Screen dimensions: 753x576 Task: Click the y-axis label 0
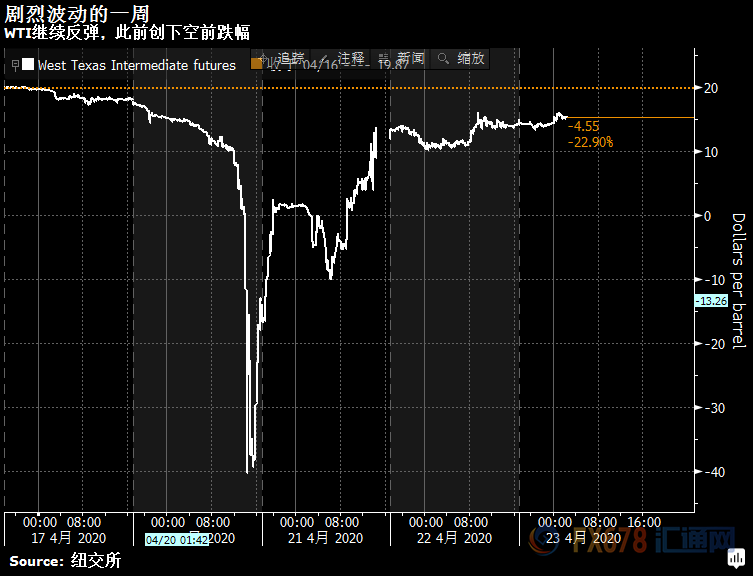click(707, 216)
